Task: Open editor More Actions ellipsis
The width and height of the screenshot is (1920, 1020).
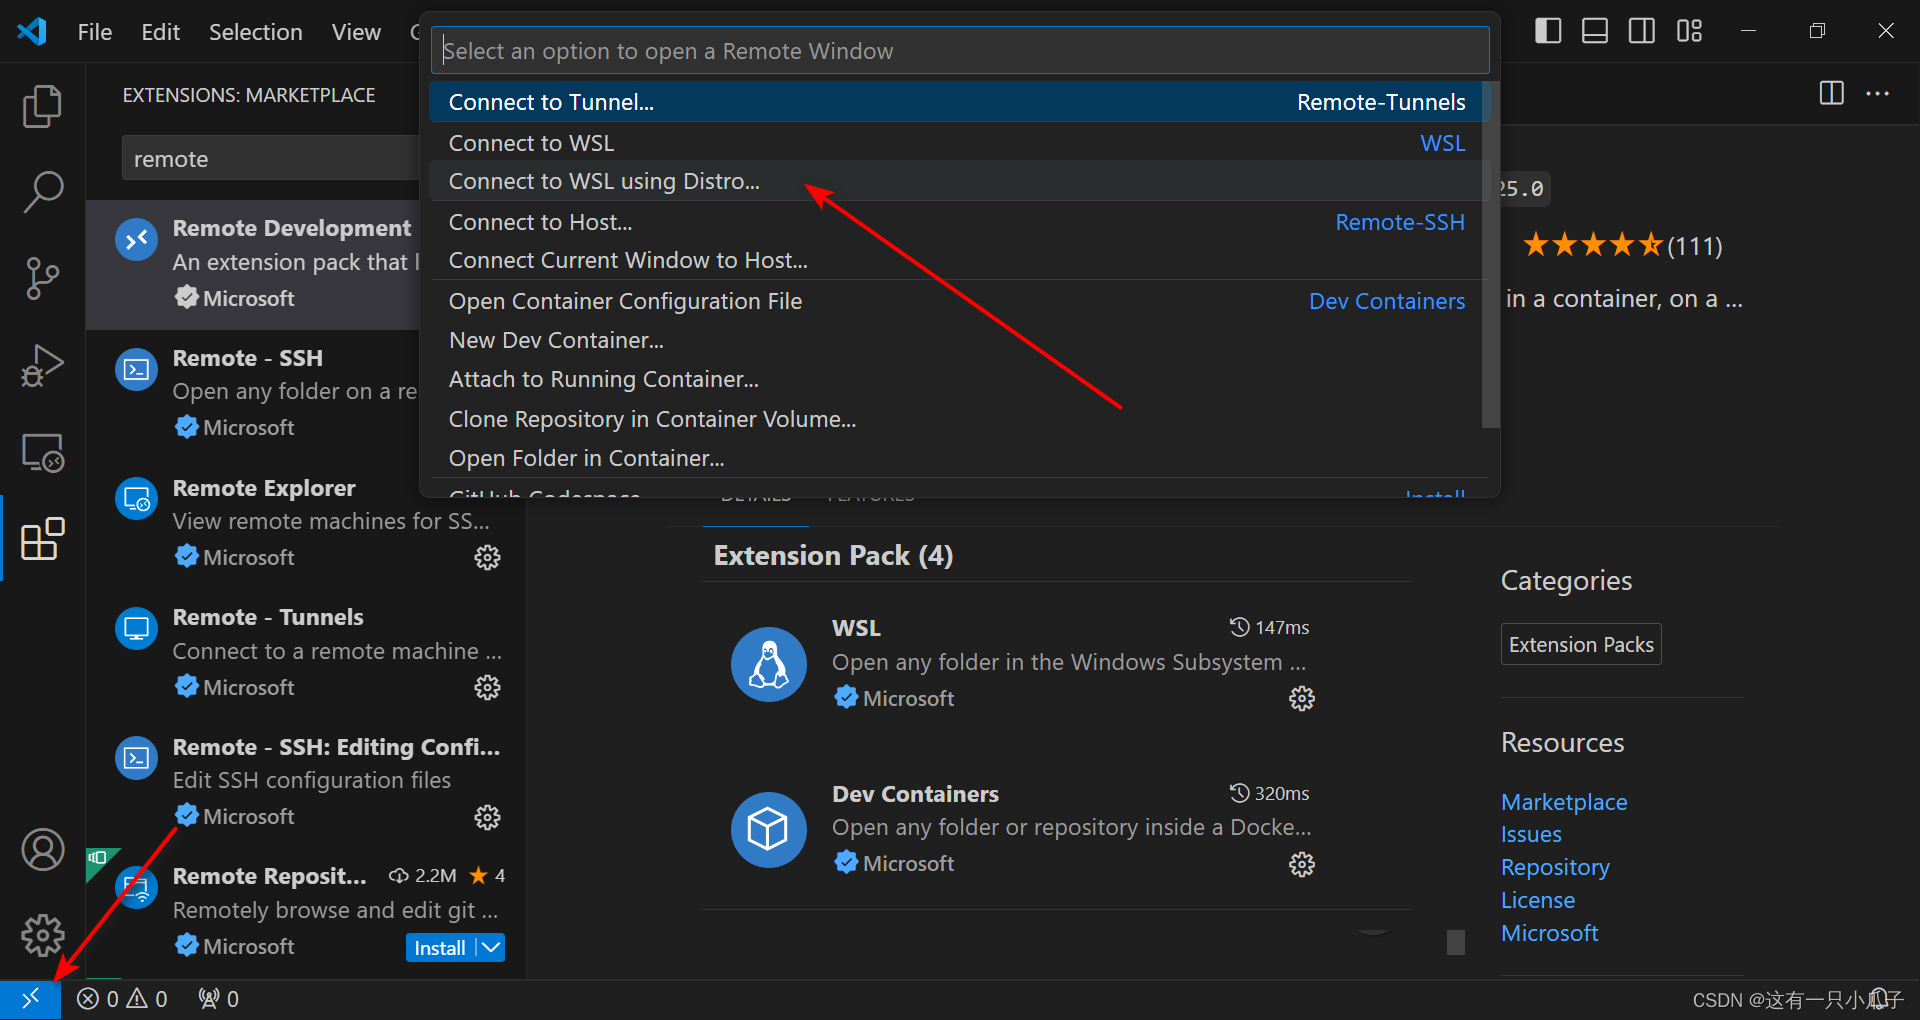Action: pyautogui.click(x=1878, y=93)
